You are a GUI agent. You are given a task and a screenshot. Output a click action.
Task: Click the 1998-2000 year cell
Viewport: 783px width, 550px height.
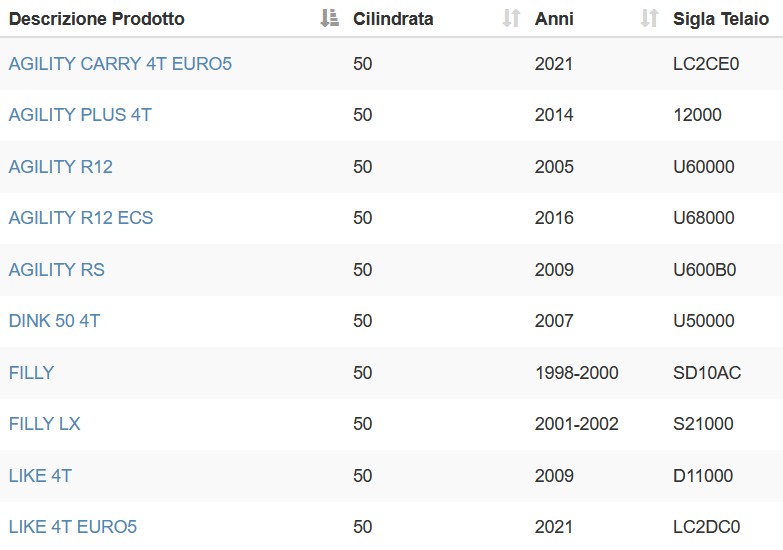(x=576, y=373)
